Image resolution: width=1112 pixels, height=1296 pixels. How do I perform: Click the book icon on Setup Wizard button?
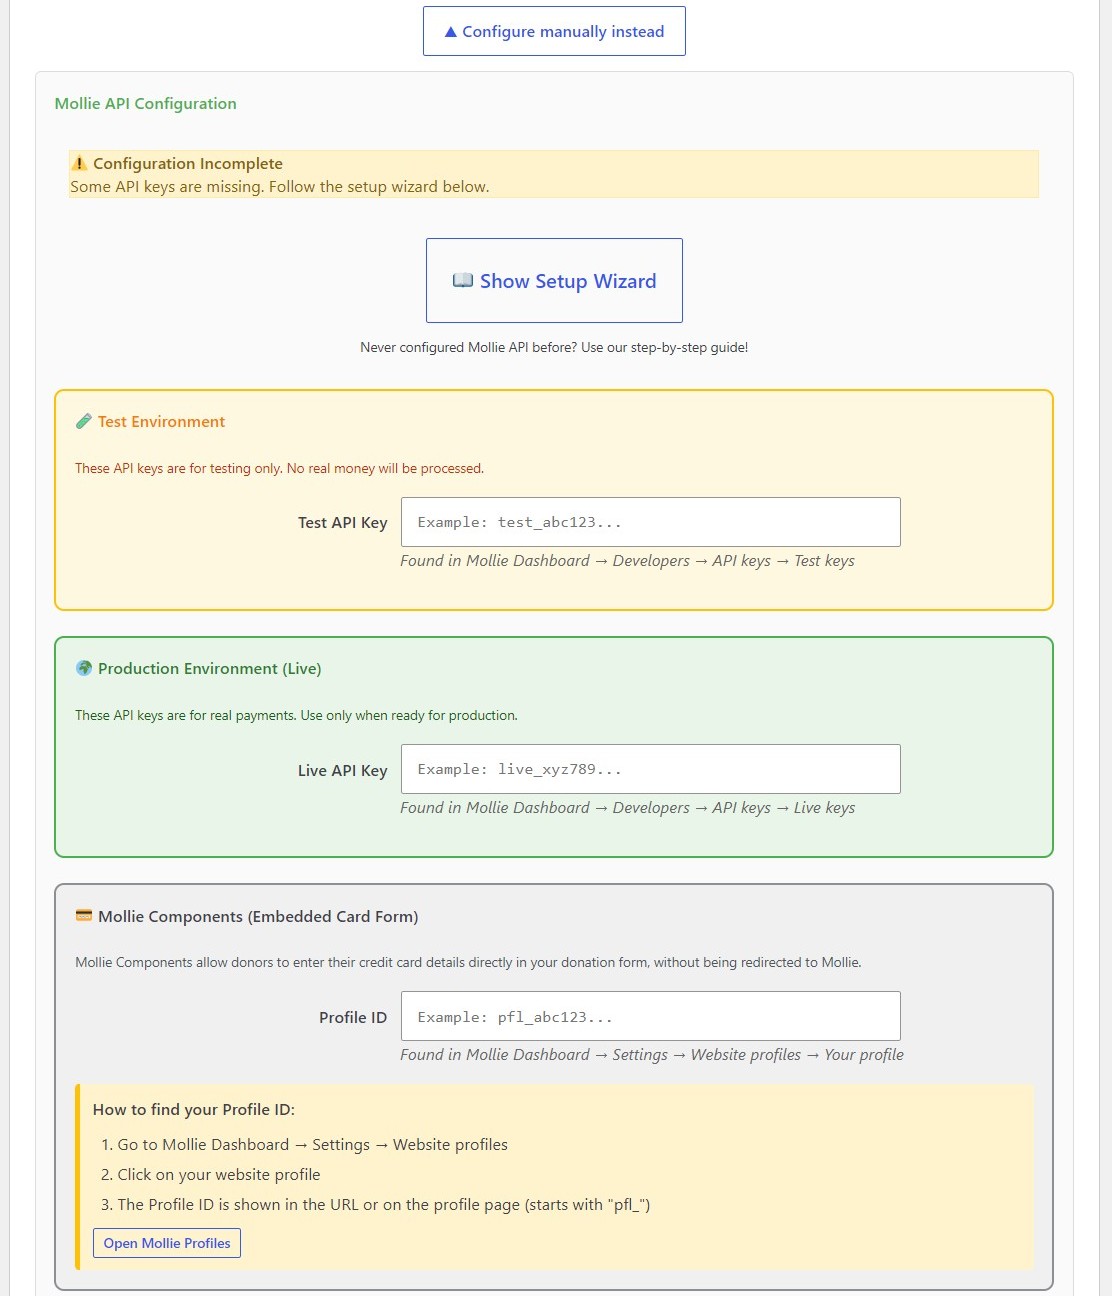coord(462,281)
